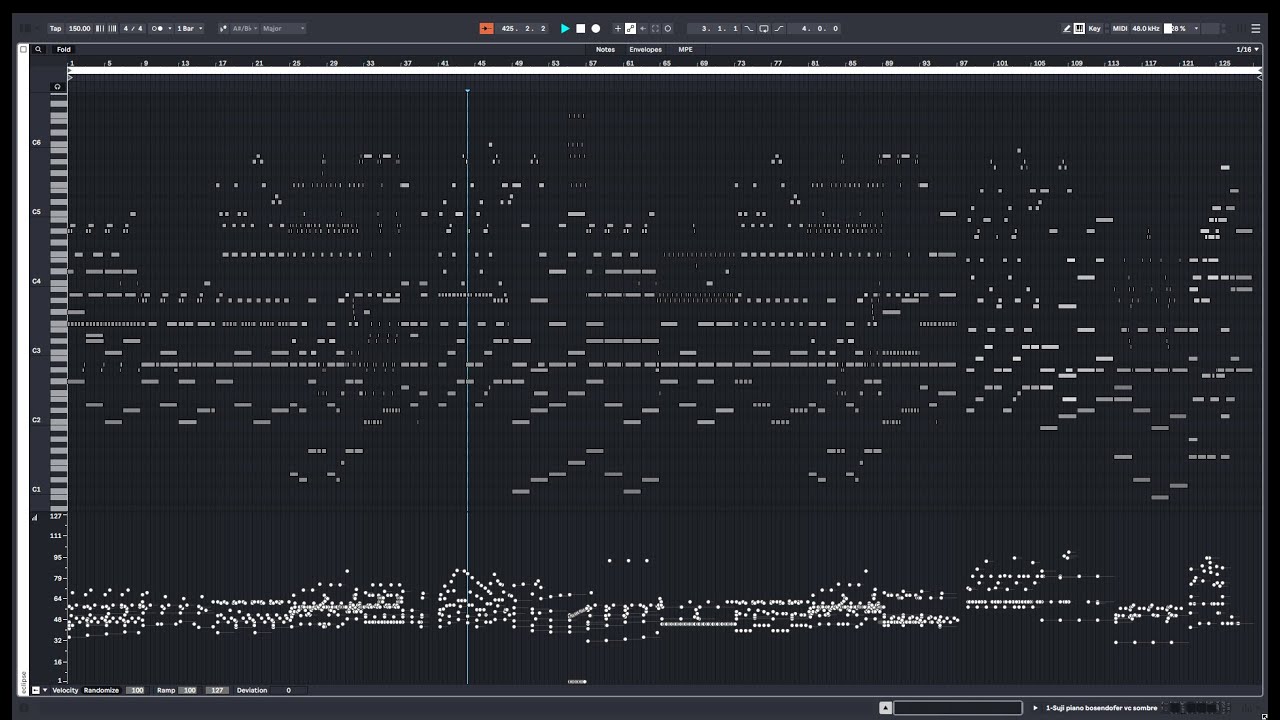Click the Tap tempo button
Viewport: 1280px width, 720px height.
point(55,28)
